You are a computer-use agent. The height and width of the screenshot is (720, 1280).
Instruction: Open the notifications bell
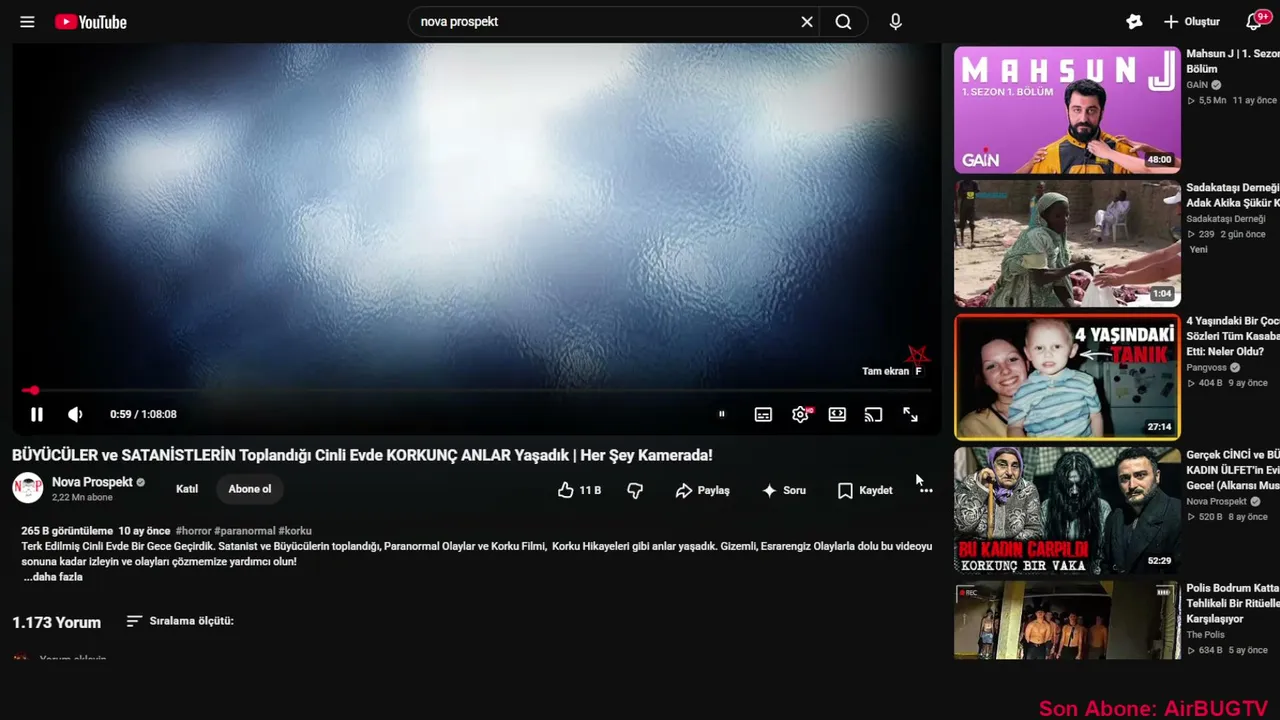tap(1255, 22)
